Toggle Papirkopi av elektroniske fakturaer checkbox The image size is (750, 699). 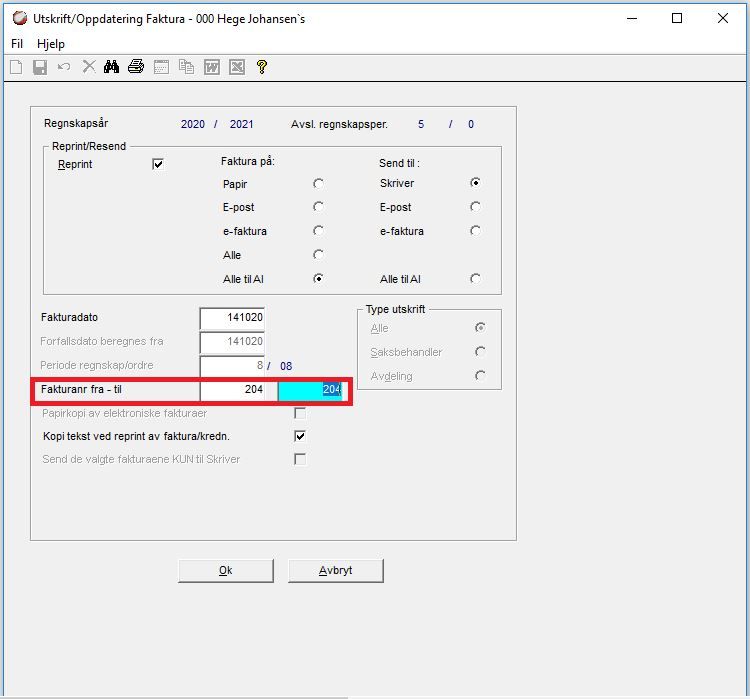coord(300,413)
